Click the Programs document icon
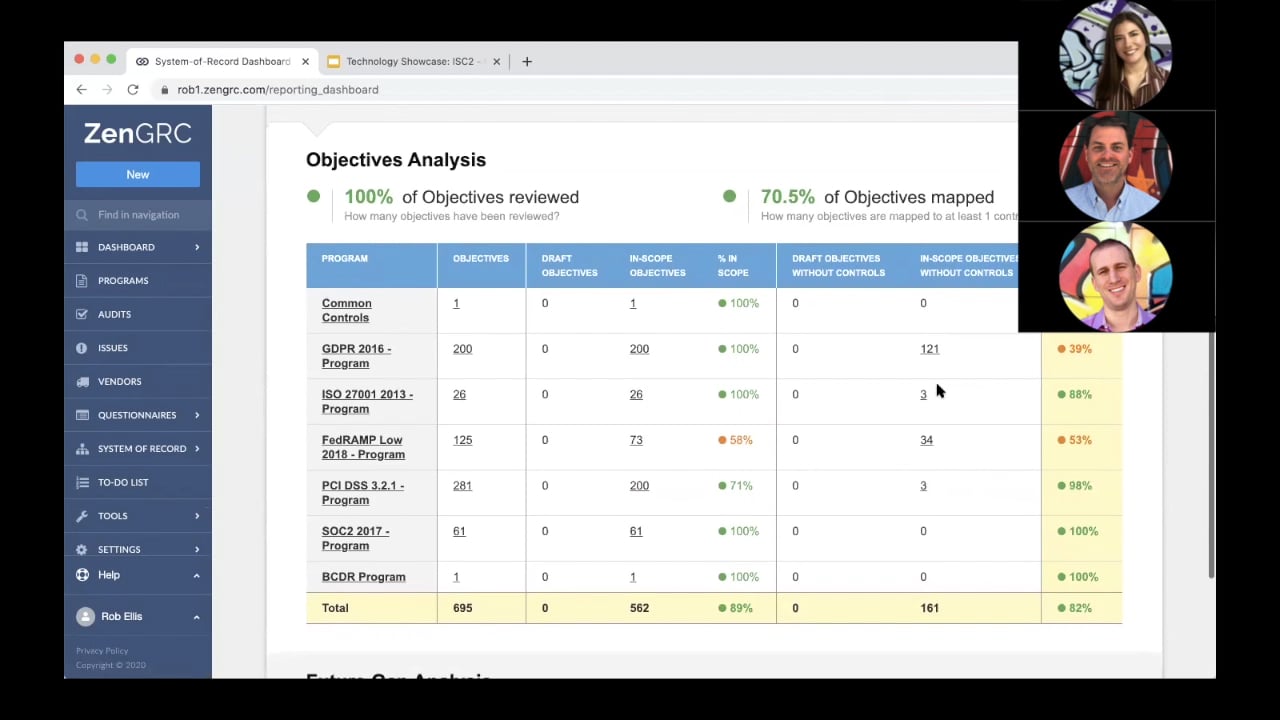The width and height of the screenshot is (1280, 720). pos(82,281)
